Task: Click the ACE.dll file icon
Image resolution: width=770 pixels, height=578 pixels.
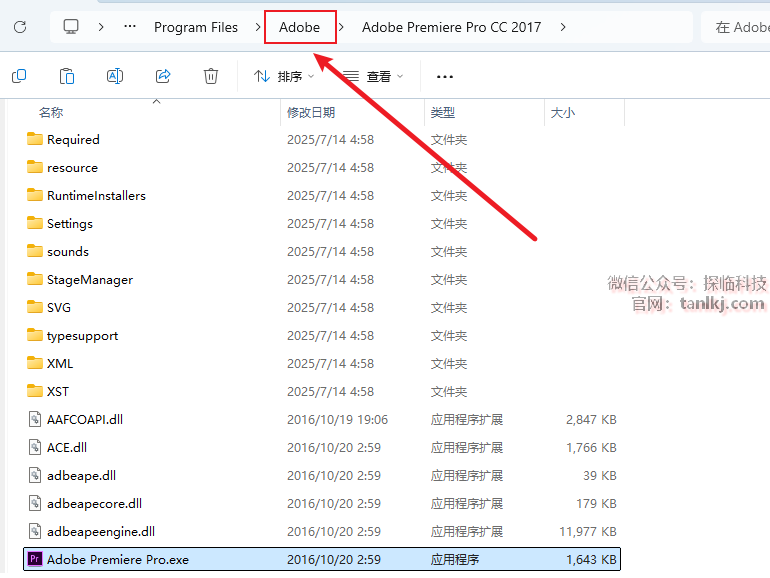Action: tap(35, 447)
